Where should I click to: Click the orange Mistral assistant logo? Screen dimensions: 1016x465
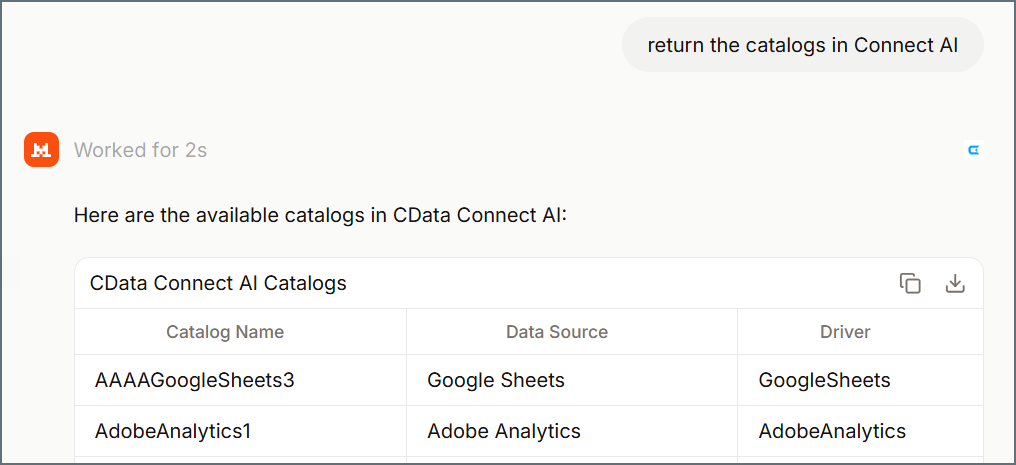point(41,150)
